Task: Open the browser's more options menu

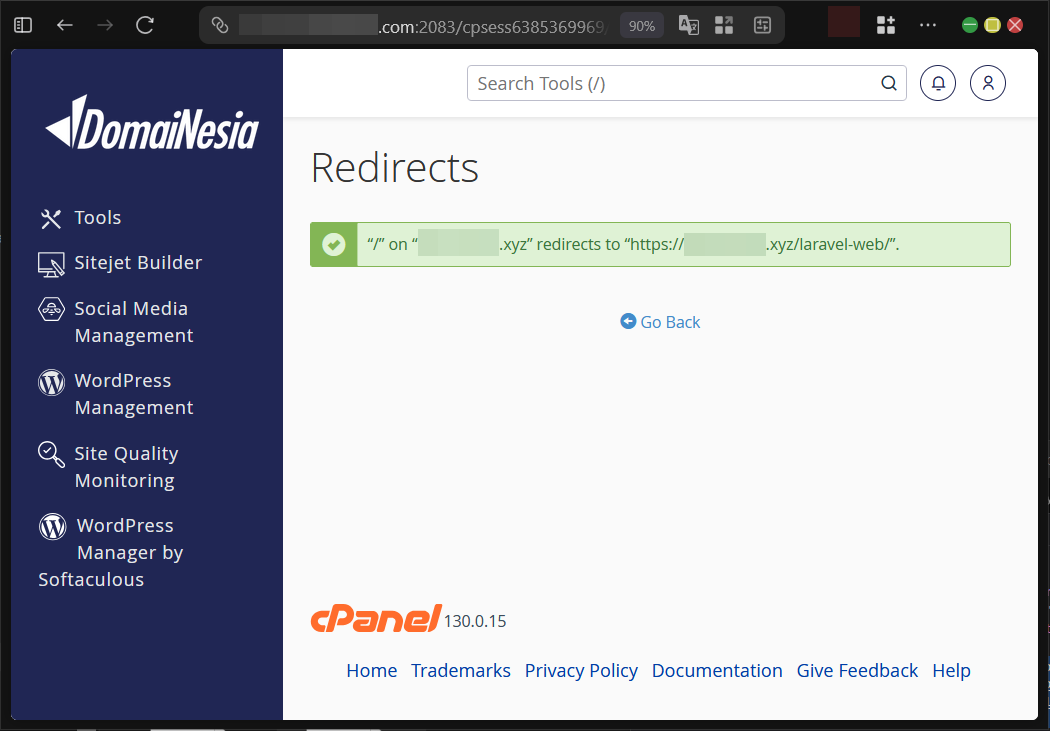Action: pyautogui.click(x=928, y=25)
